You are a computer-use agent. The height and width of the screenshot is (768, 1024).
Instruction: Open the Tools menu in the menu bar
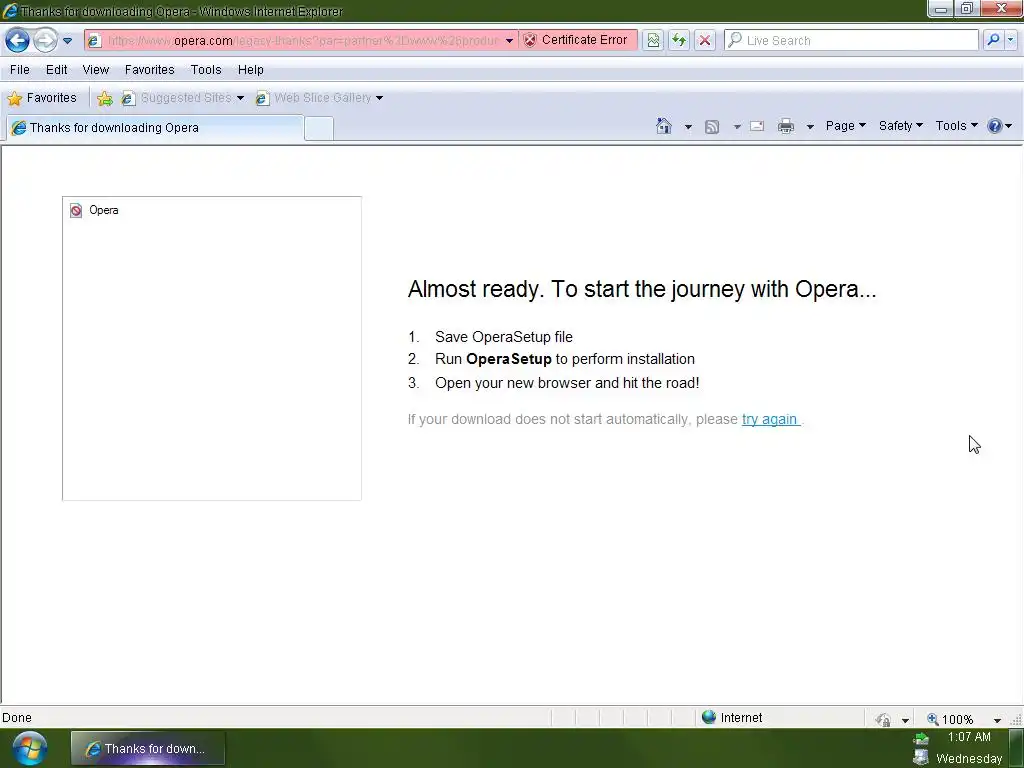click(206, 70)
